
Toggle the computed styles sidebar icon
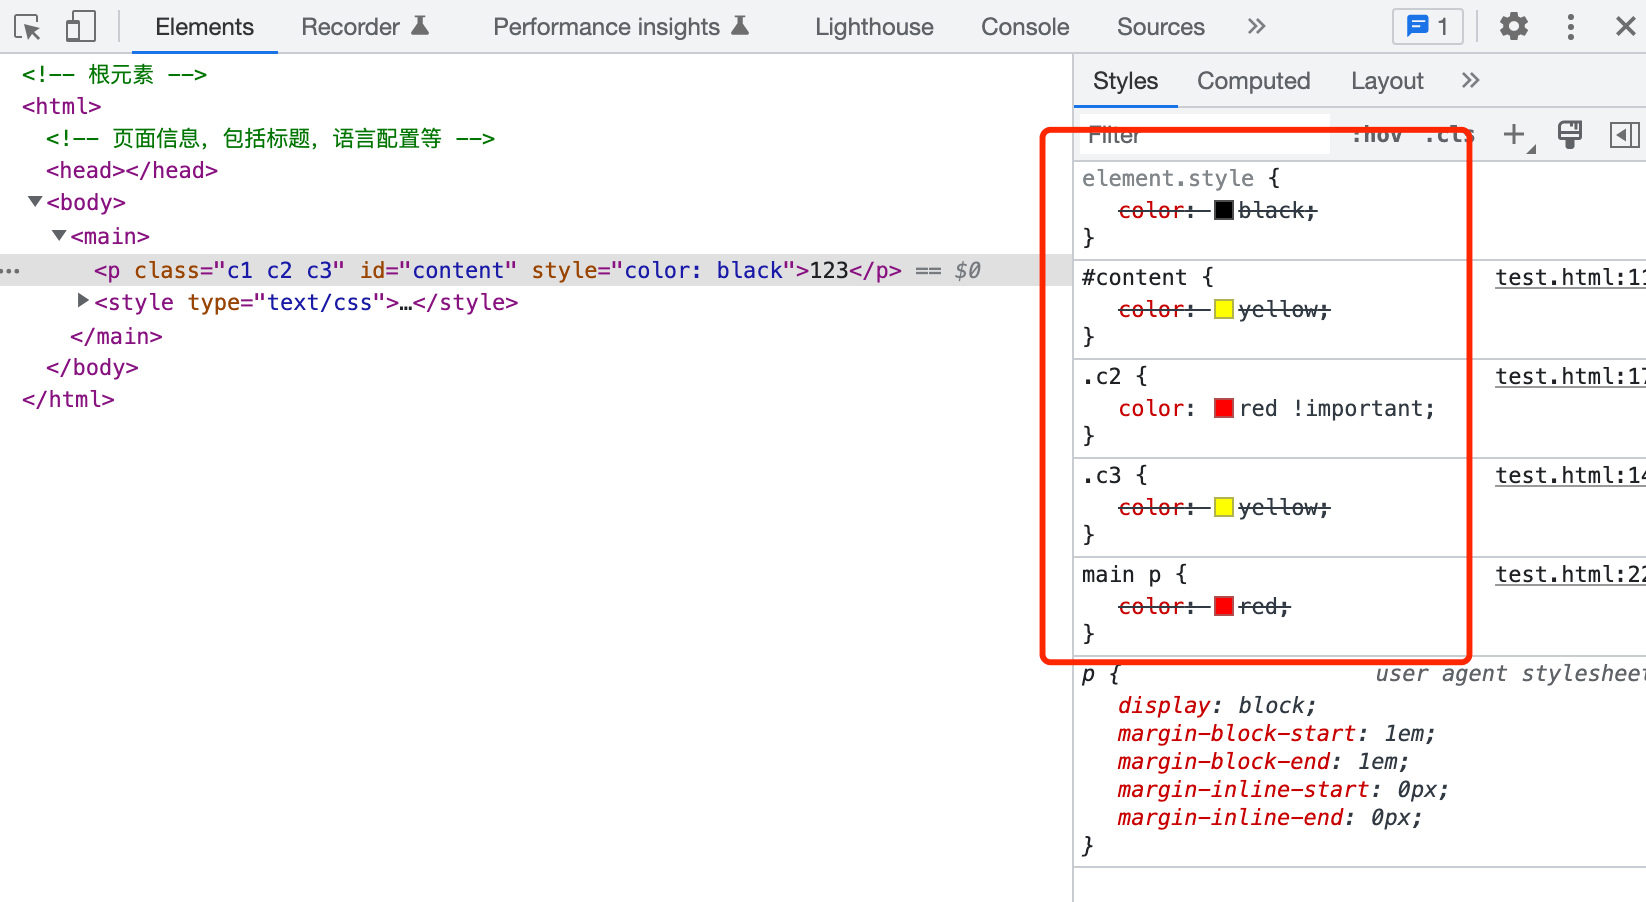pos(1625,134)
